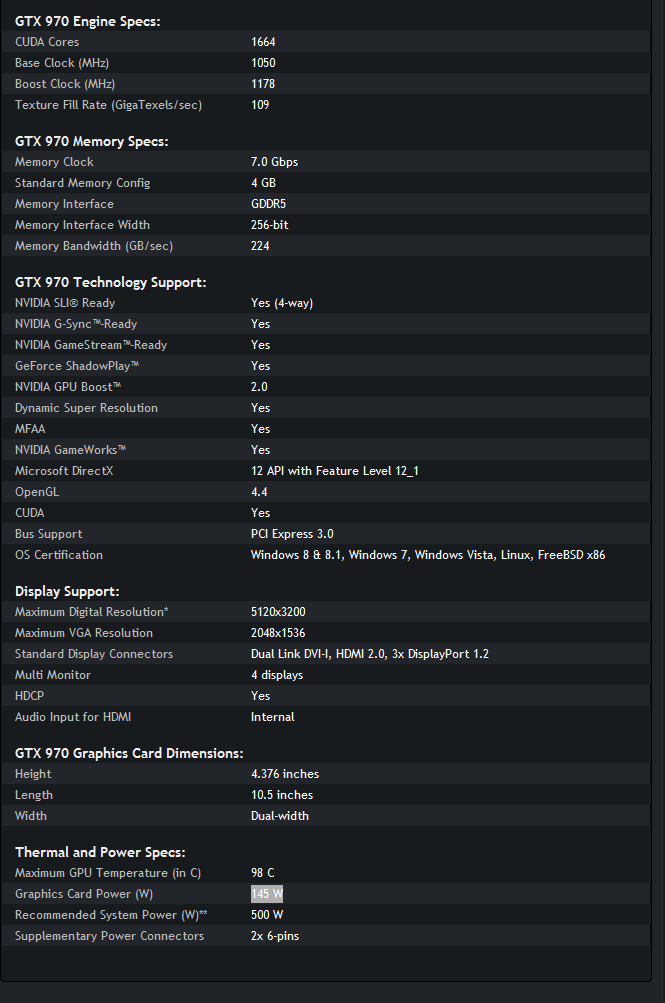Click the highlighted 145 W power value
This screenshot has width=665, height=1003.
tap(267, 894)
